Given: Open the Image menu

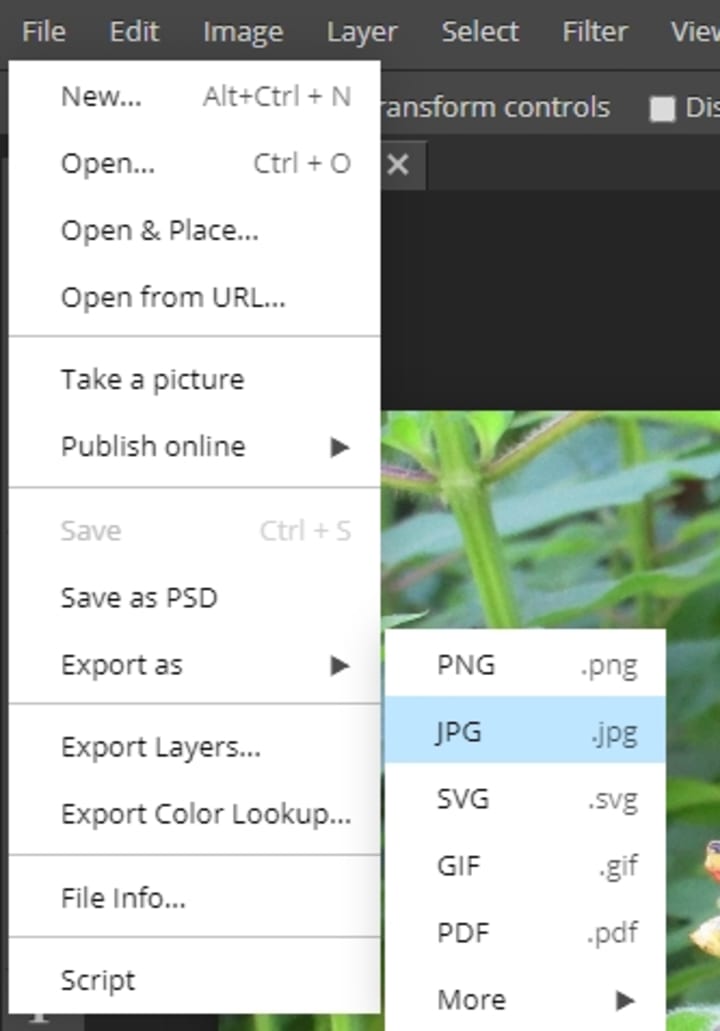Looking at the screenshot, I should click(242, 32).
